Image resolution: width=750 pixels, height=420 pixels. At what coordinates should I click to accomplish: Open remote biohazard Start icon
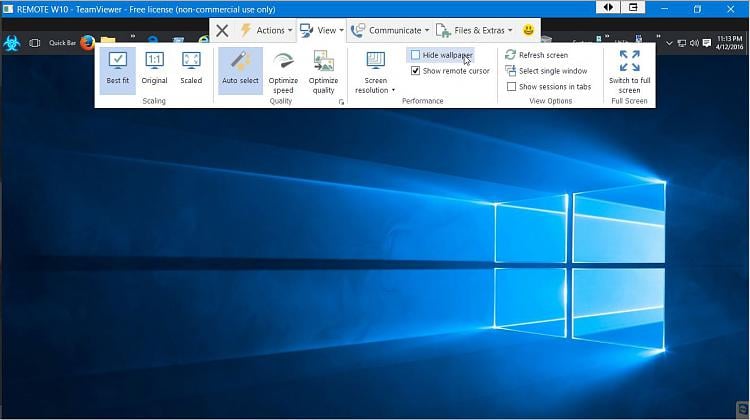point(12,44)
